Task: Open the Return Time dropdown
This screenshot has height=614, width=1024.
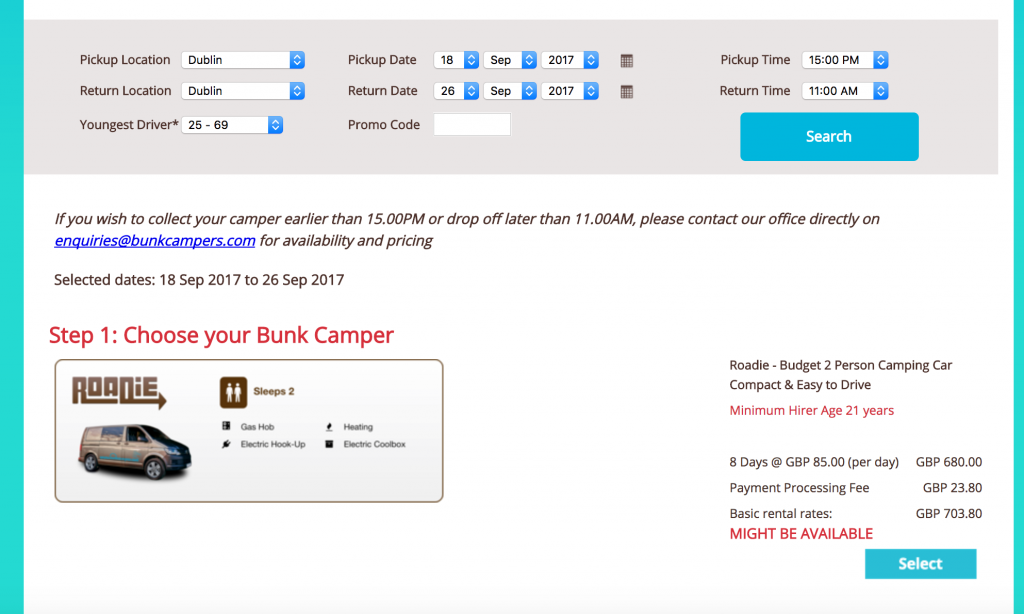Action: (845, 91)
